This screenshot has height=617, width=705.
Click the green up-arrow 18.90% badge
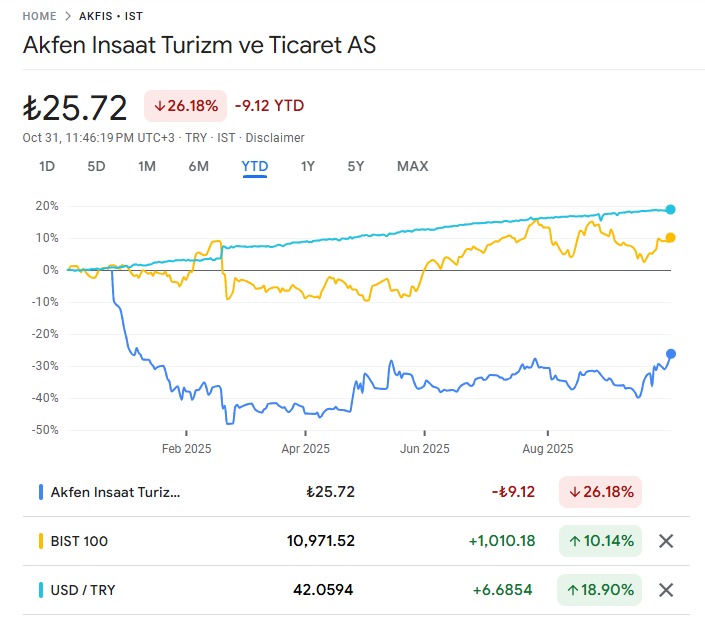(600, 590)
